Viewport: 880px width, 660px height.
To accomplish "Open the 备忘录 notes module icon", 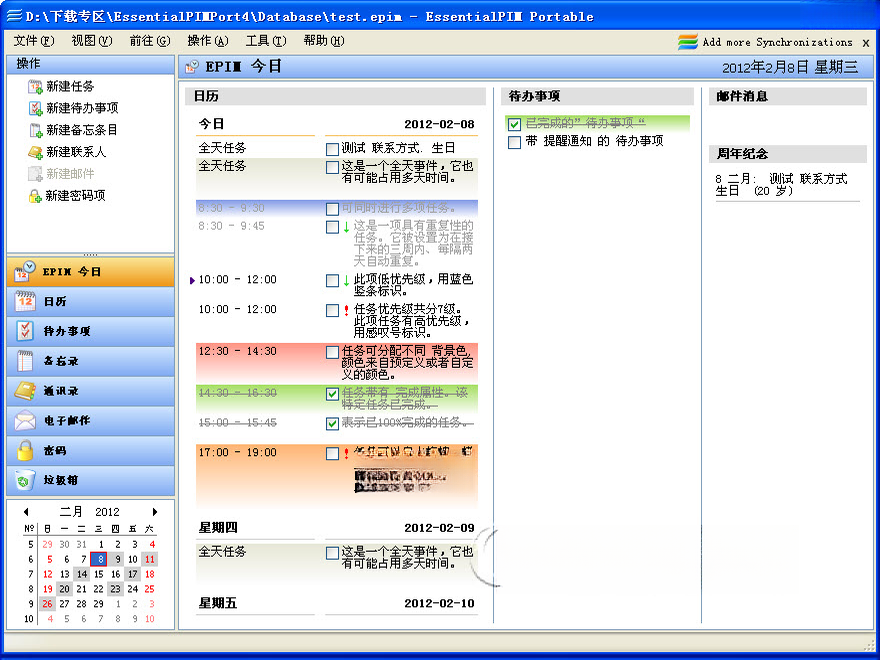I will (x=25, y=361).
